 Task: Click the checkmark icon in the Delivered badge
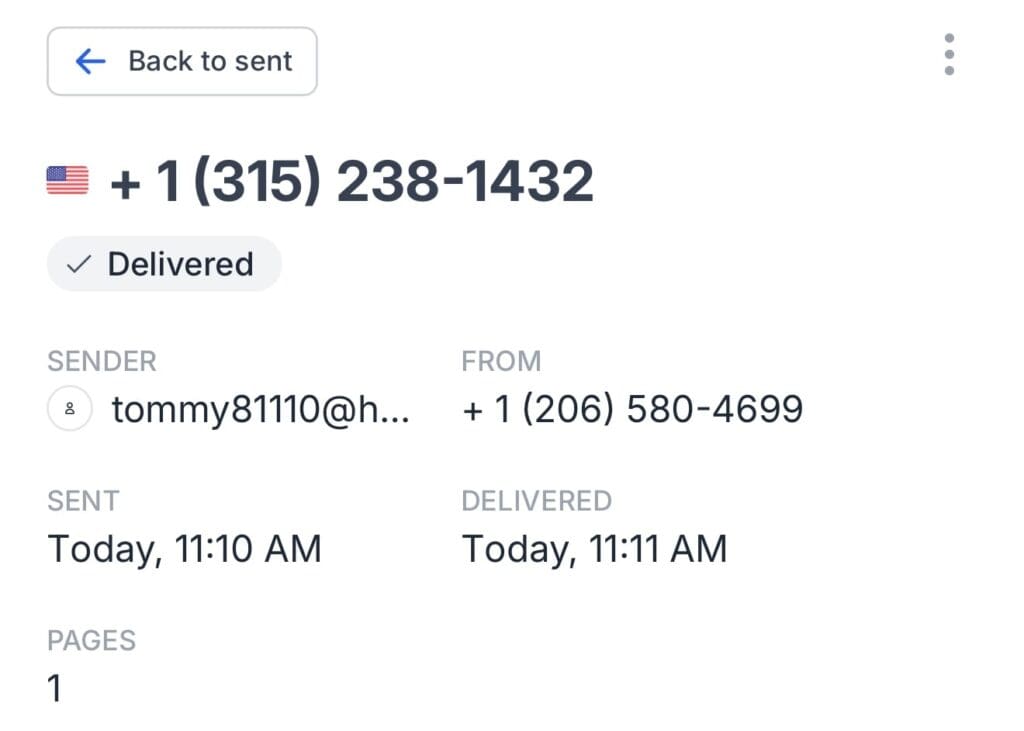78,265
